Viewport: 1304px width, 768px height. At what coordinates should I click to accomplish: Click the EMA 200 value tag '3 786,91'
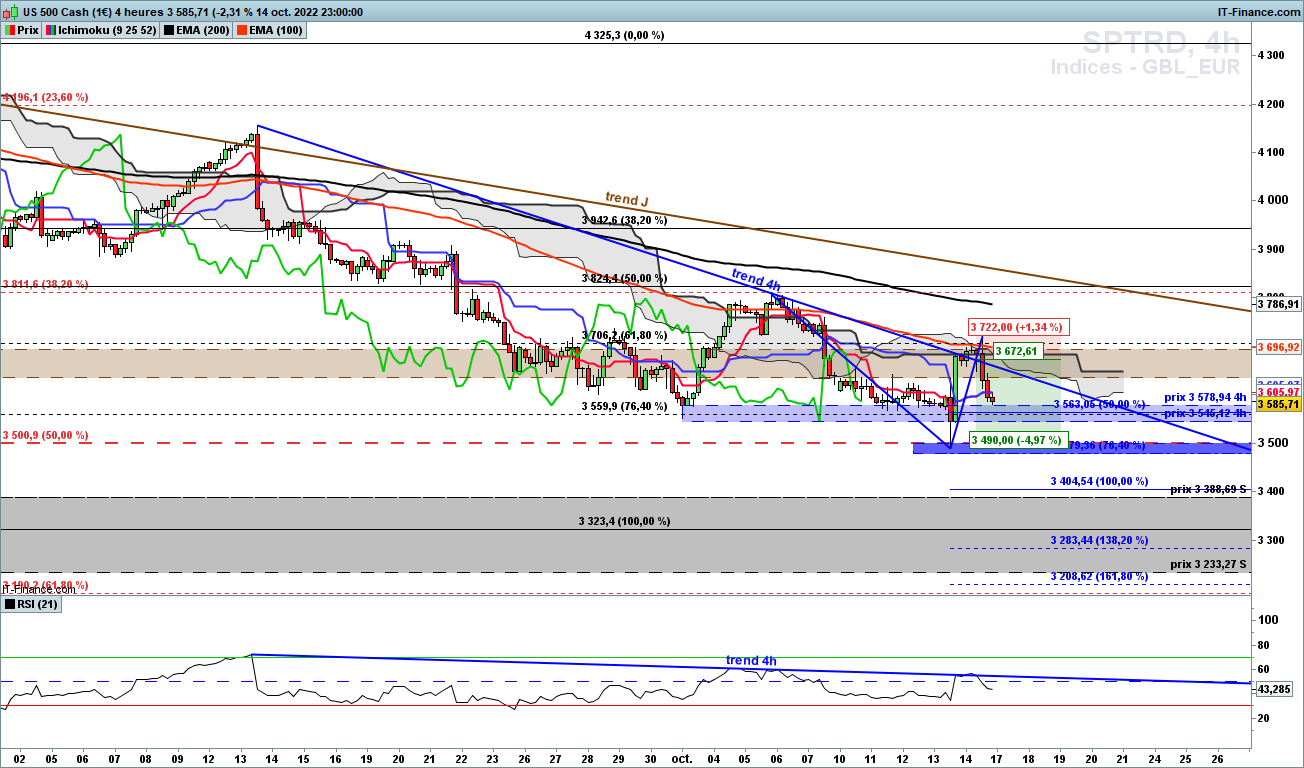pyautogui.click(x=1277, y=304)
